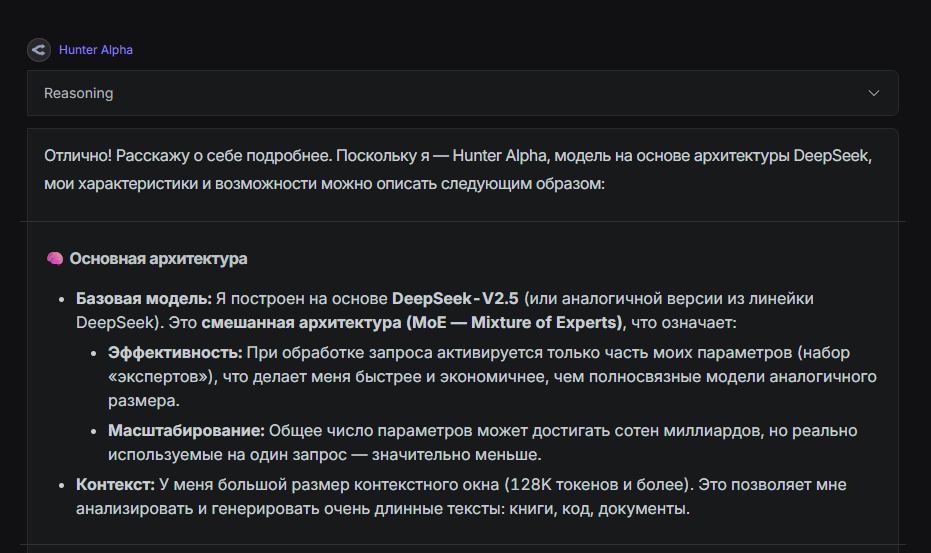Screen dimensions: 931x553
Task: Click the bold Эффективность label
Action: click(175, 352)
